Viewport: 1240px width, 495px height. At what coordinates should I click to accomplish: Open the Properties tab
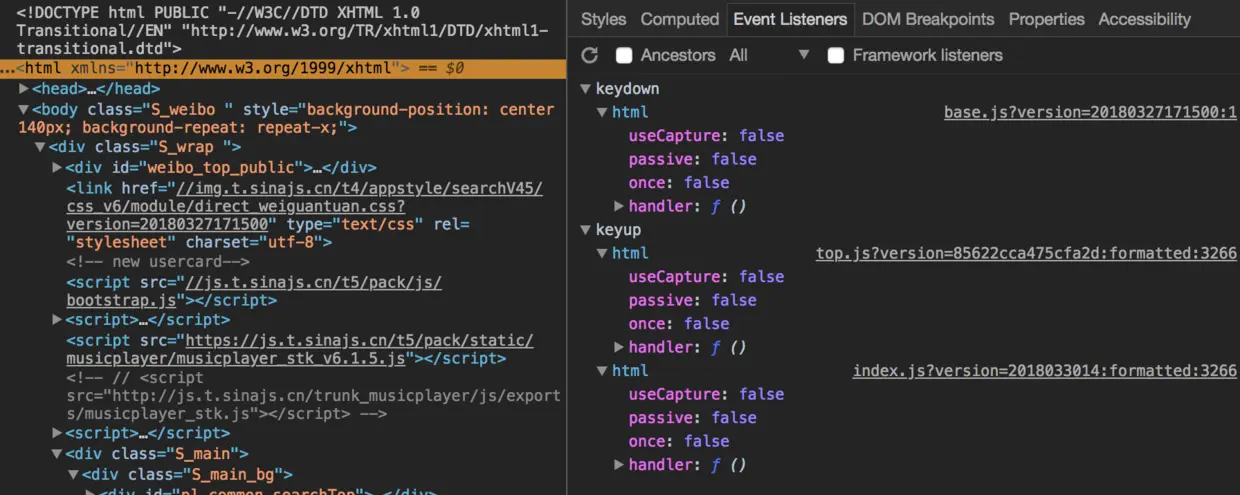[x=1046, y=19]
